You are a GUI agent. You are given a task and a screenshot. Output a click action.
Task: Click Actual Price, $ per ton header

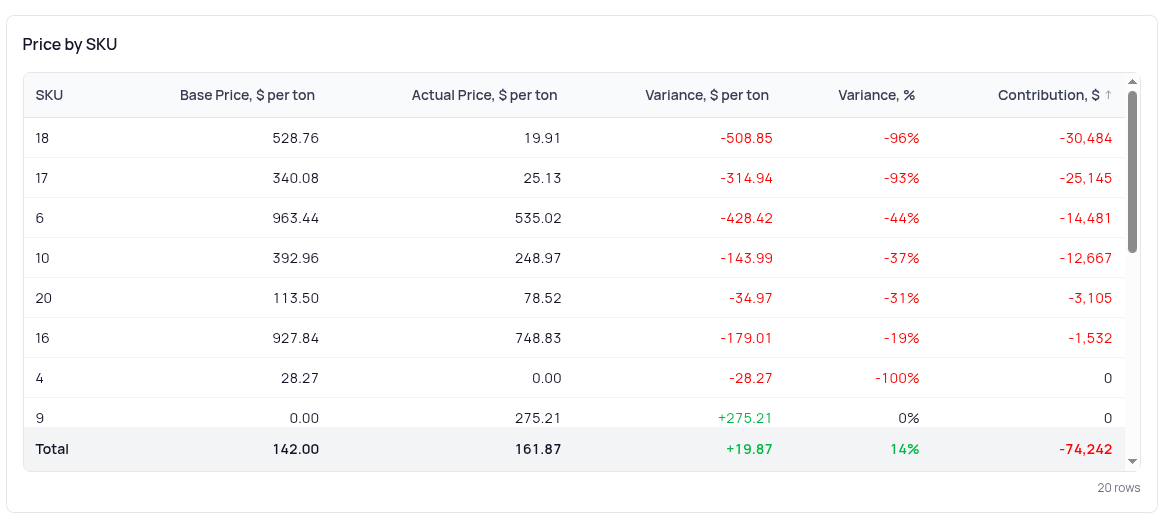click(x=484, y=95)
